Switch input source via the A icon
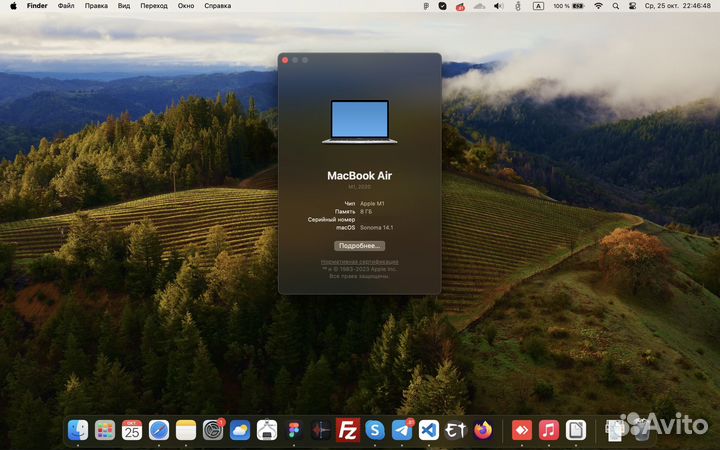 coord(538,6)
